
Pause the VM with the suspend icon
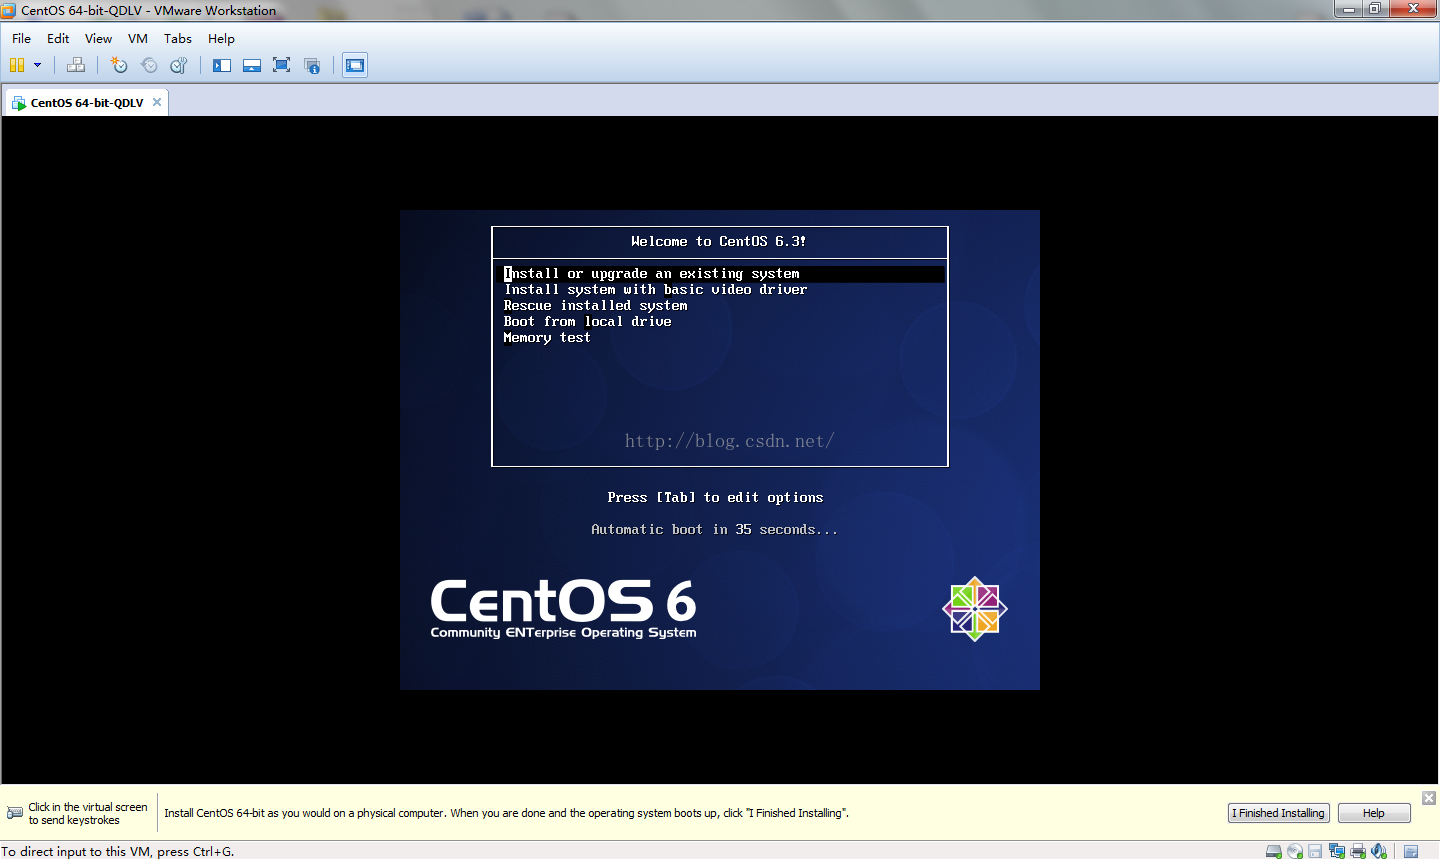[x=17, y=65]
